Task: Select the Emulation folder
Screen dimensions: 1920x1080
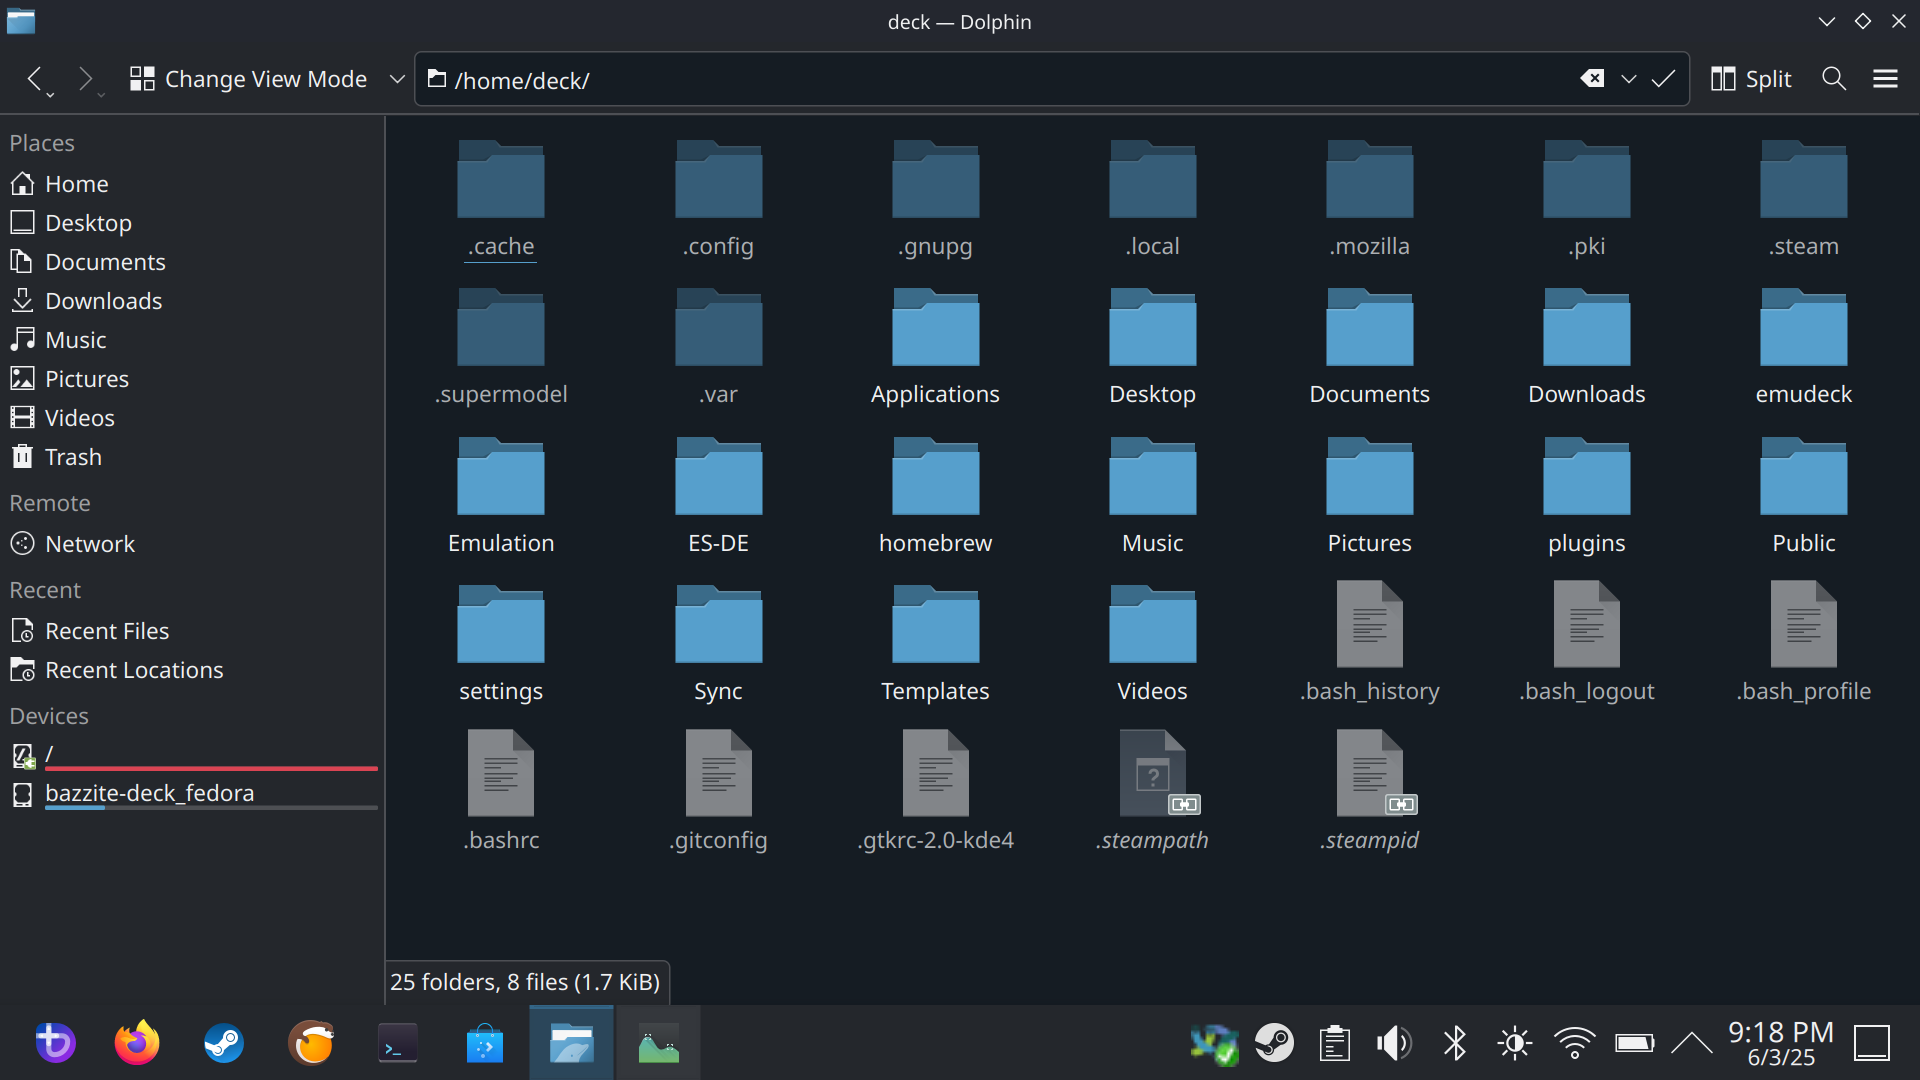Action: point(501,496)
